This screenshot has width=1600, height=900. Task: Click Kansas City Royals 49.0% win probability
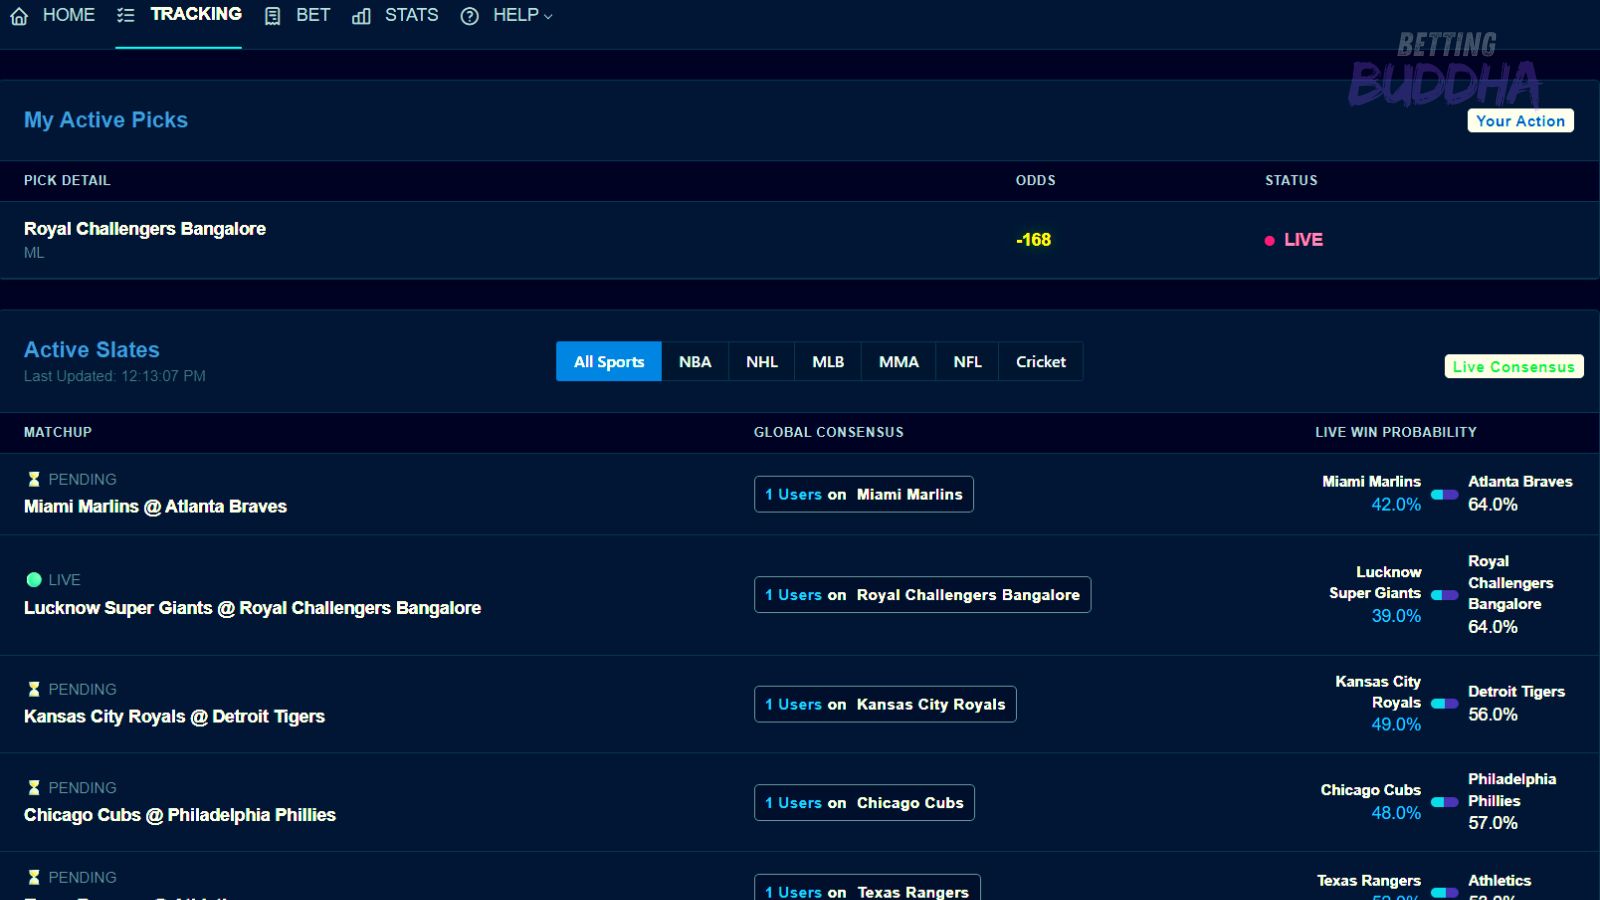1396,724
